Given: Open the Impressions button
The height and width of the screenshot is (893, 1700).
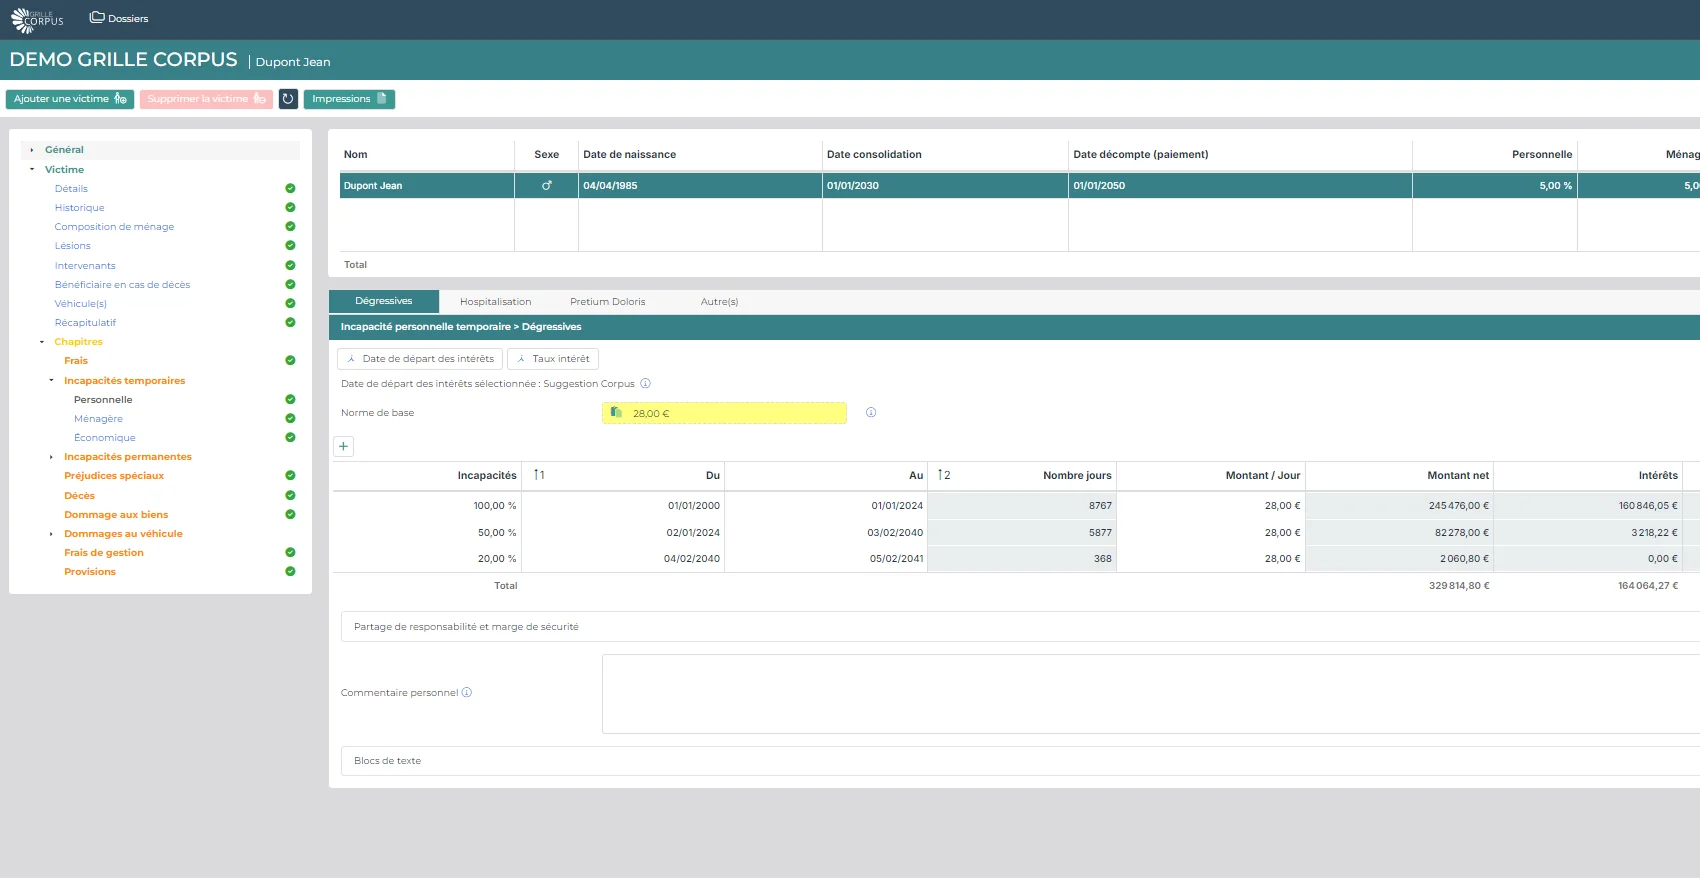Looking at the screenshot, I should [348, 99].
